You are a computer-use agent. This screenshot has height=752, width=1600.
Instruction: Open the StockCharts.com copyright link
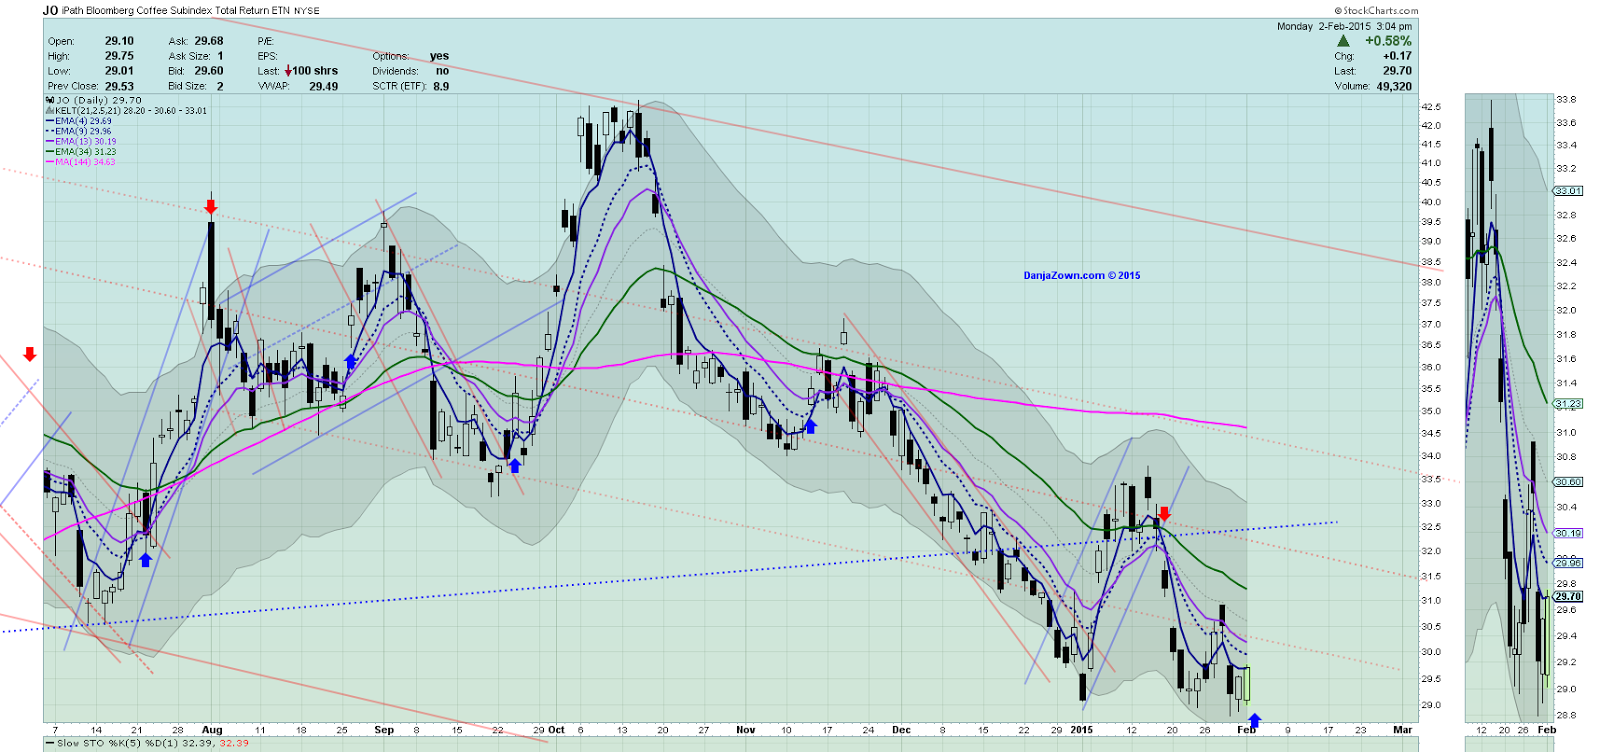(1376, 11)
